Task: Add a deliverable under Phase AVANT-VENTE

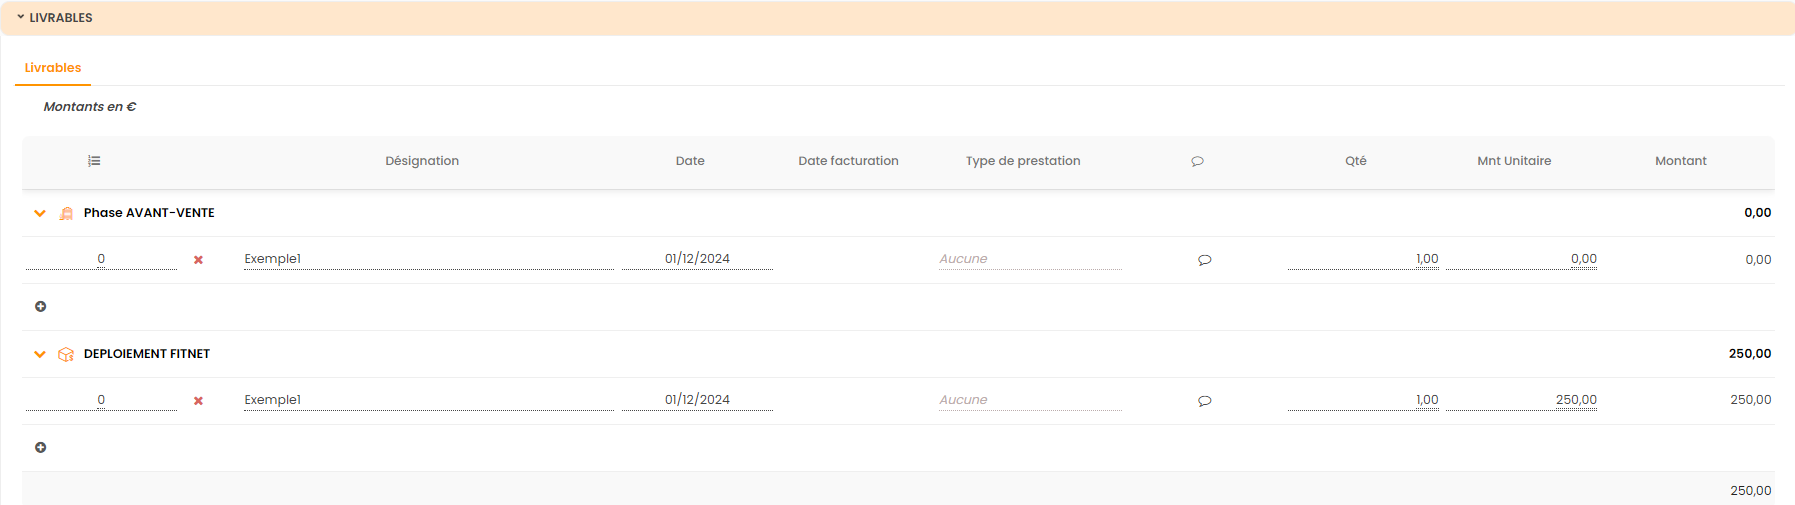Action: click(41, 307)
